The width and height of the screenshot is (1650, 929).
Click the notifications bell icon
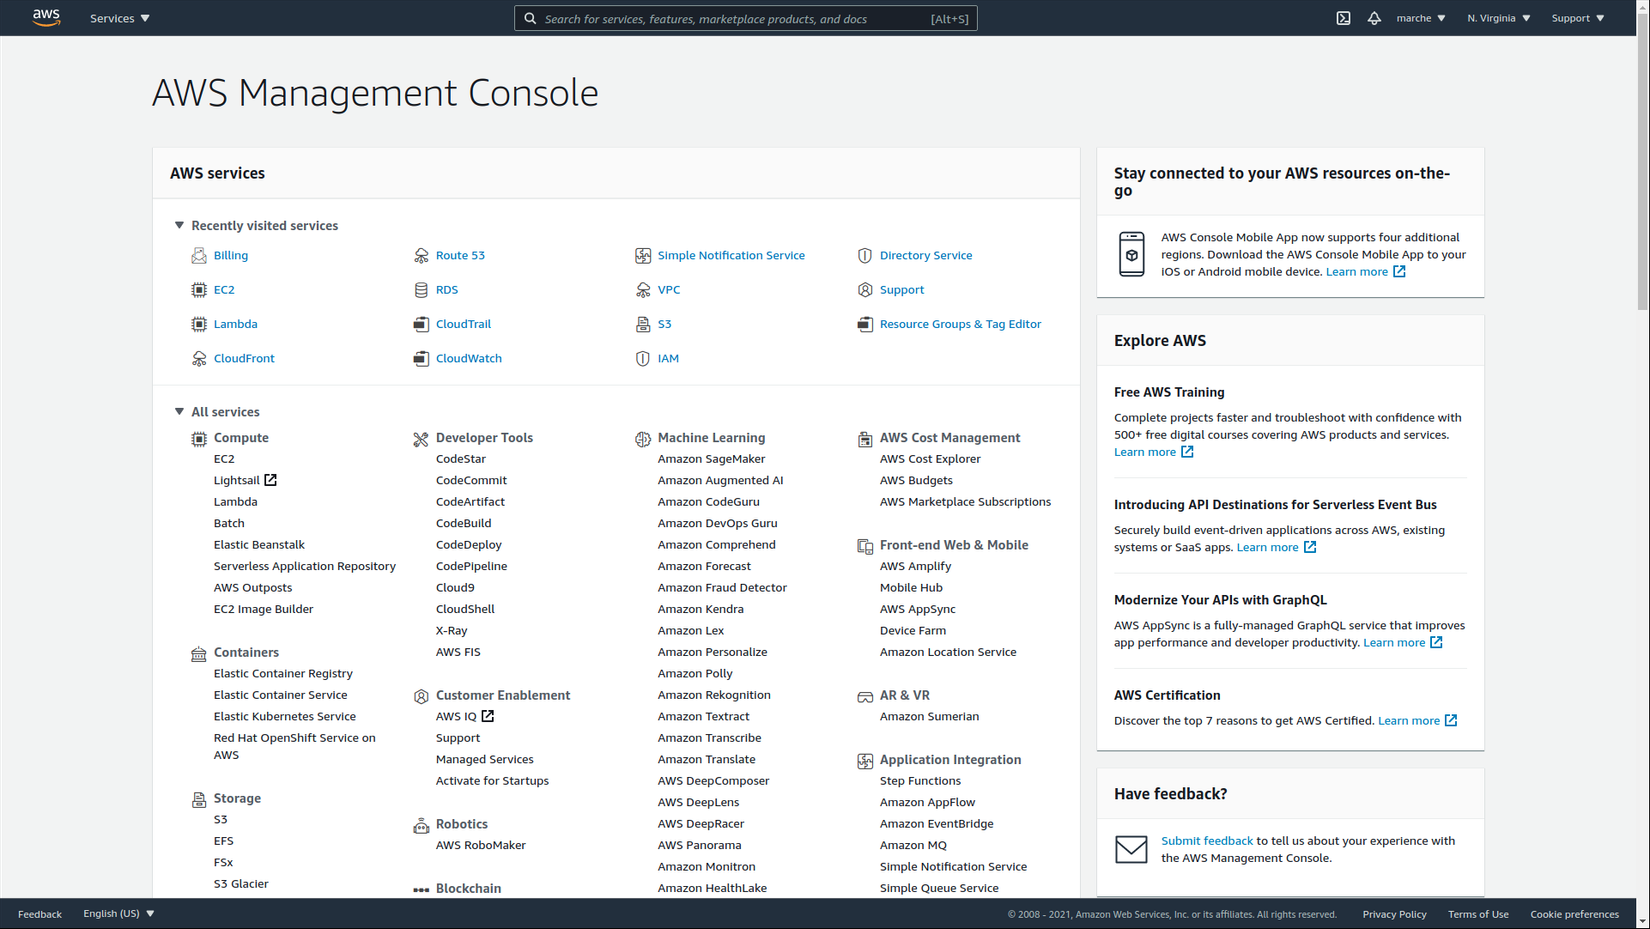click(x=1374, y=18)
